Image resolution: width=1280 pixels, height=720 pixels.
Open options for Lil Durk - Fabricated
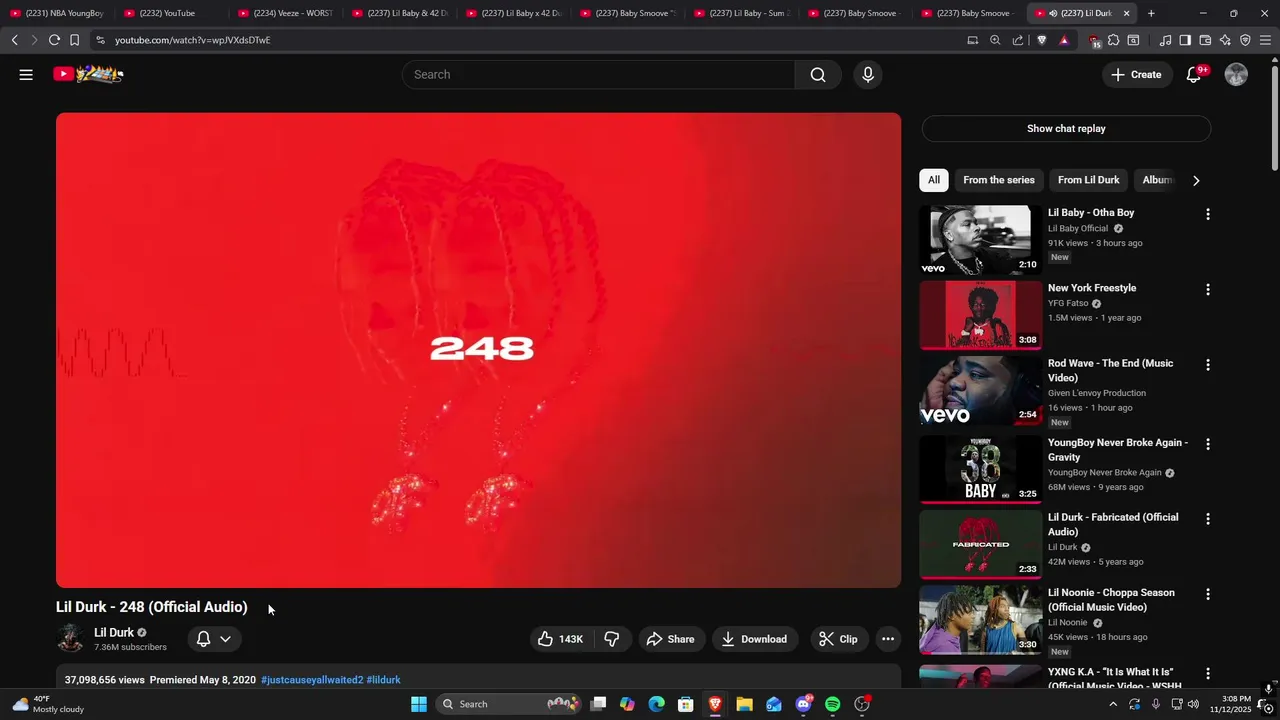[x=1207, y=519]
